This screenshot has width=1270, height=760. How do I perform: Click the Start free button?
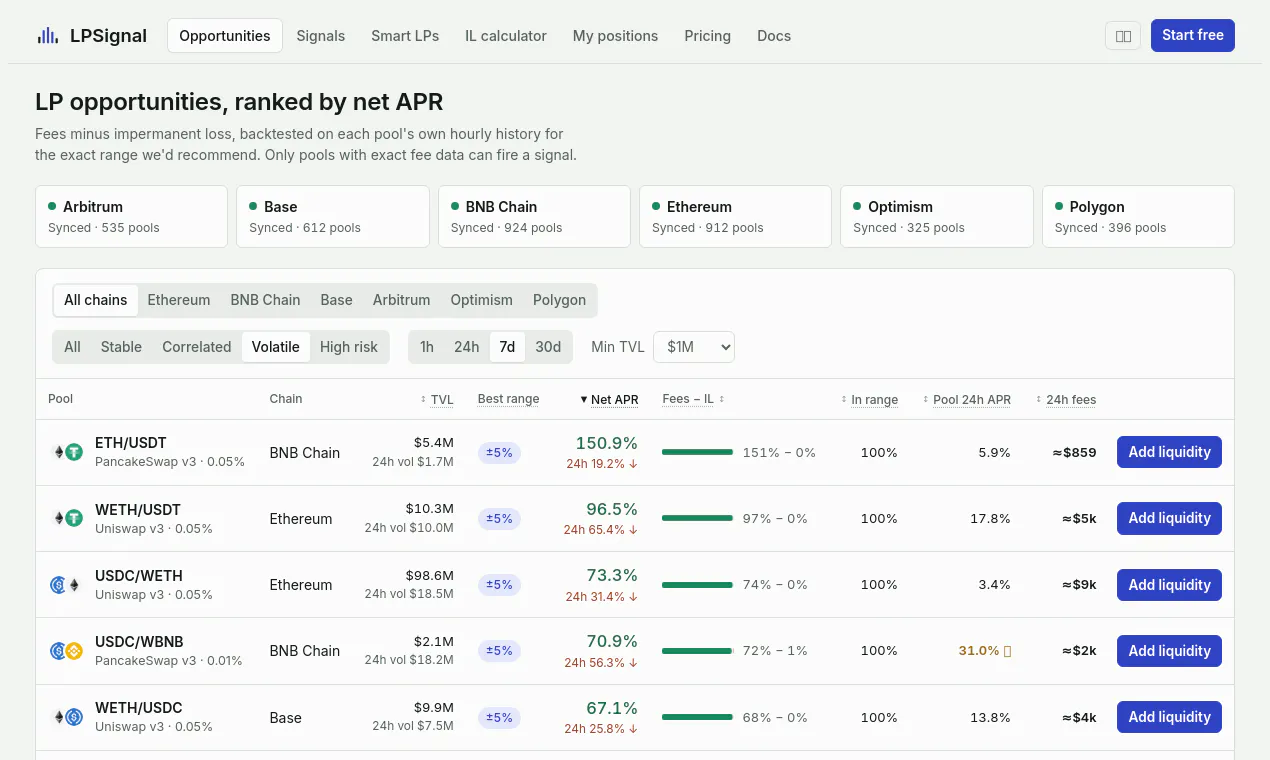click(1193, 35)
